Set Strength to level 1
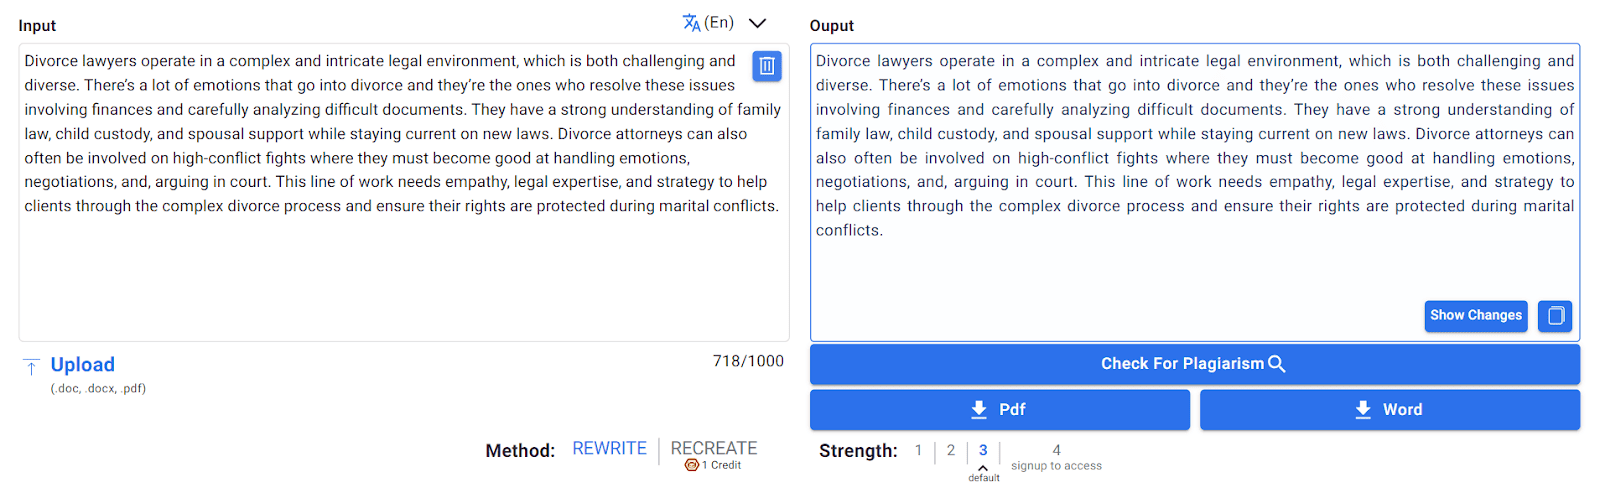Screen dimensions: 1600x493 click(x=918, y=451)
